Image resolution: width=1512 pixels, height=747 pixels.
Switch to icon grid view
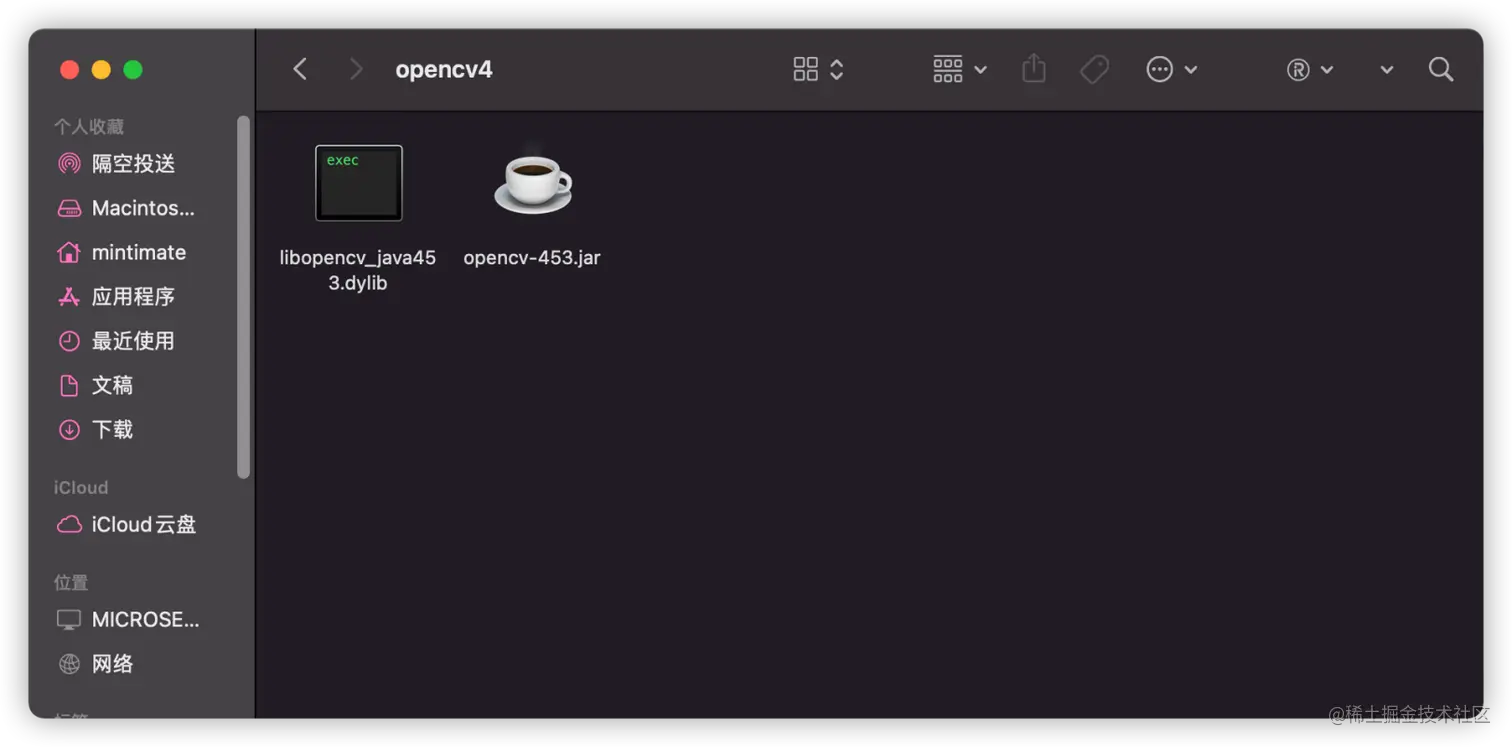click(805, 69)
